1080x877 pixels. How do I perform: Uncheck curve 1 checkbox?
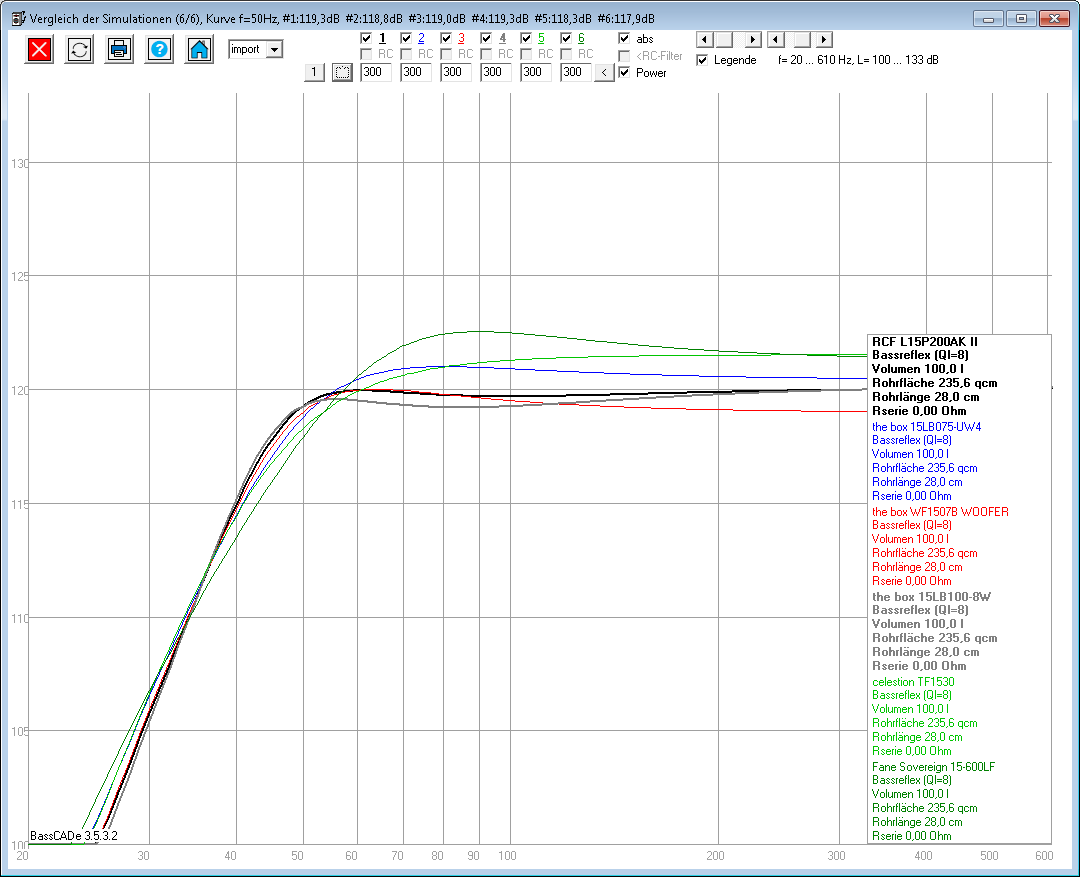click(366, 38)
